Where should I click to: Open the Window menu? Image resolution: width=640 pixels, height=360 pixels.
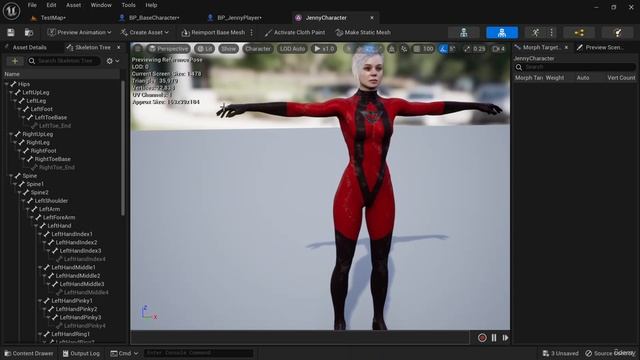point(101,5)
